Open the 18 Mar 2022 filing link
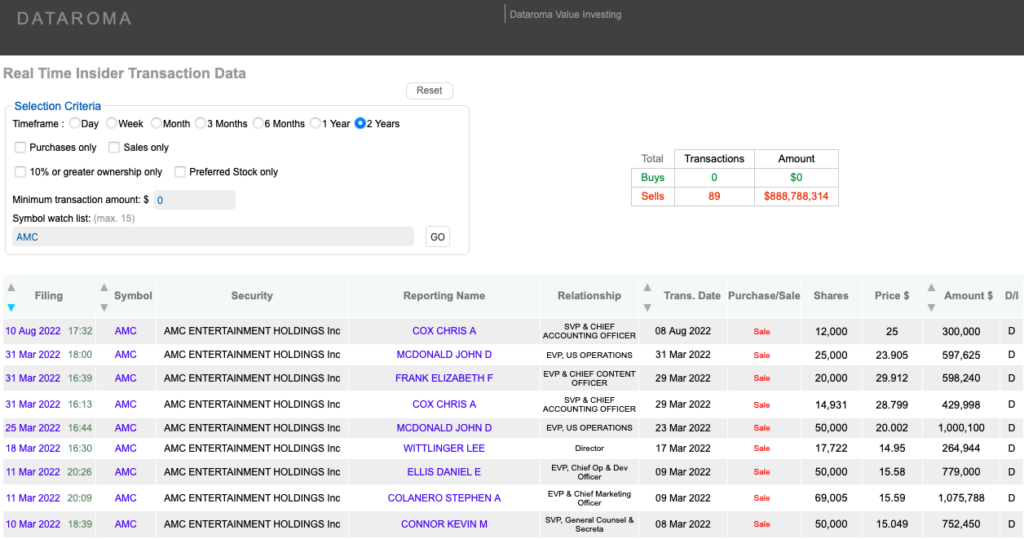Viewport: 1024px width, 539px height. coord(33,448)
